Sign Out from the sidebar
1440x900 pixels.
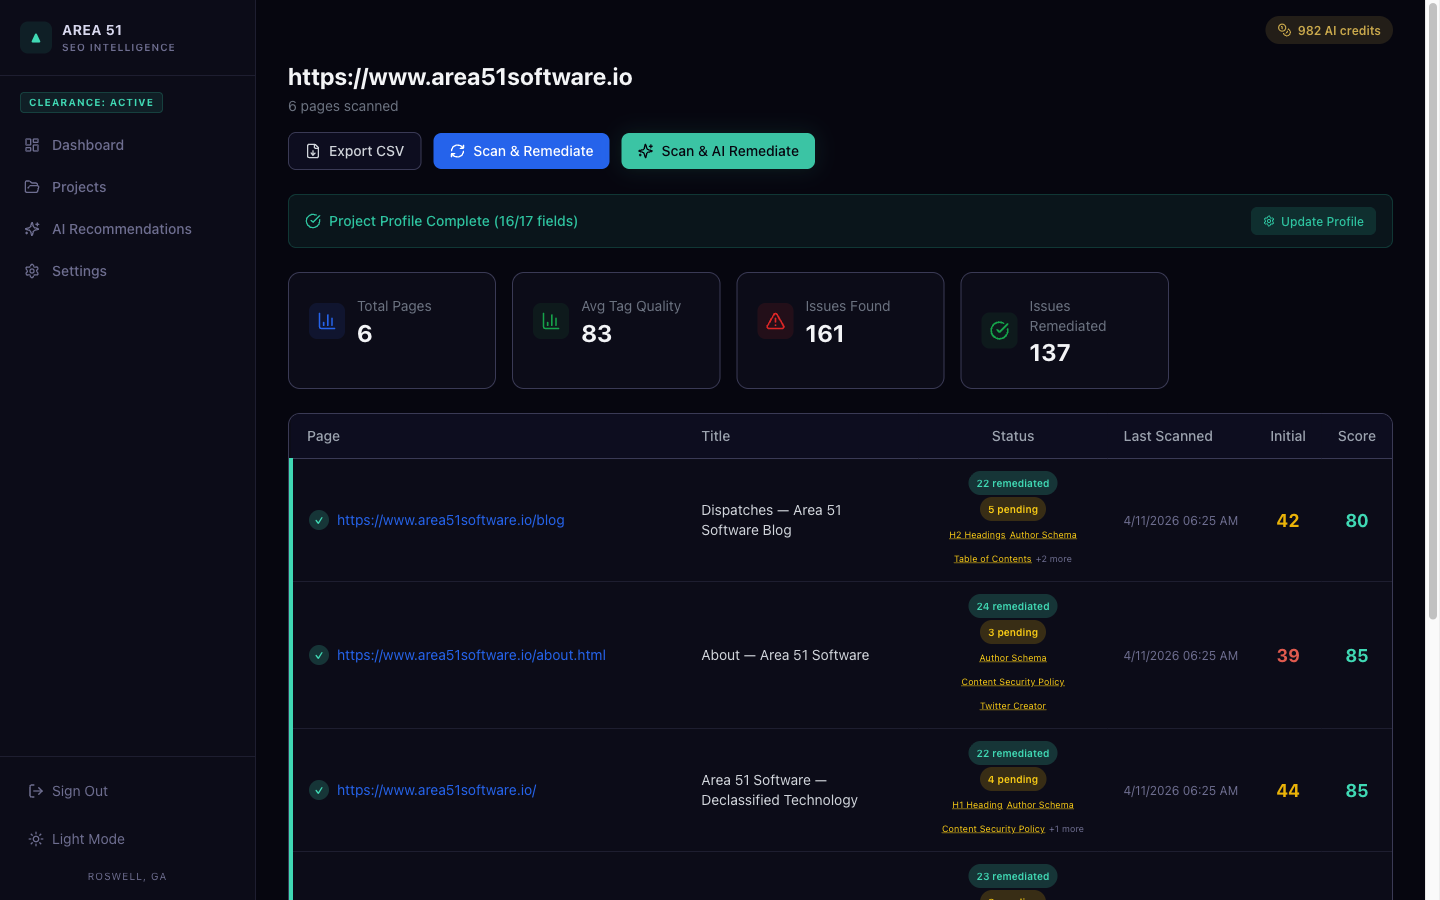click(70, 791)
